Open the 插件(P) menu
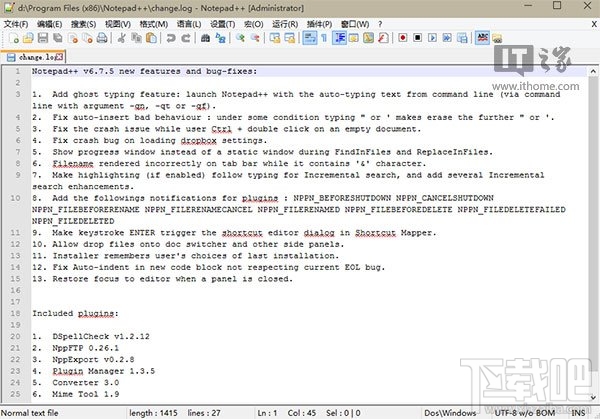 319,24
